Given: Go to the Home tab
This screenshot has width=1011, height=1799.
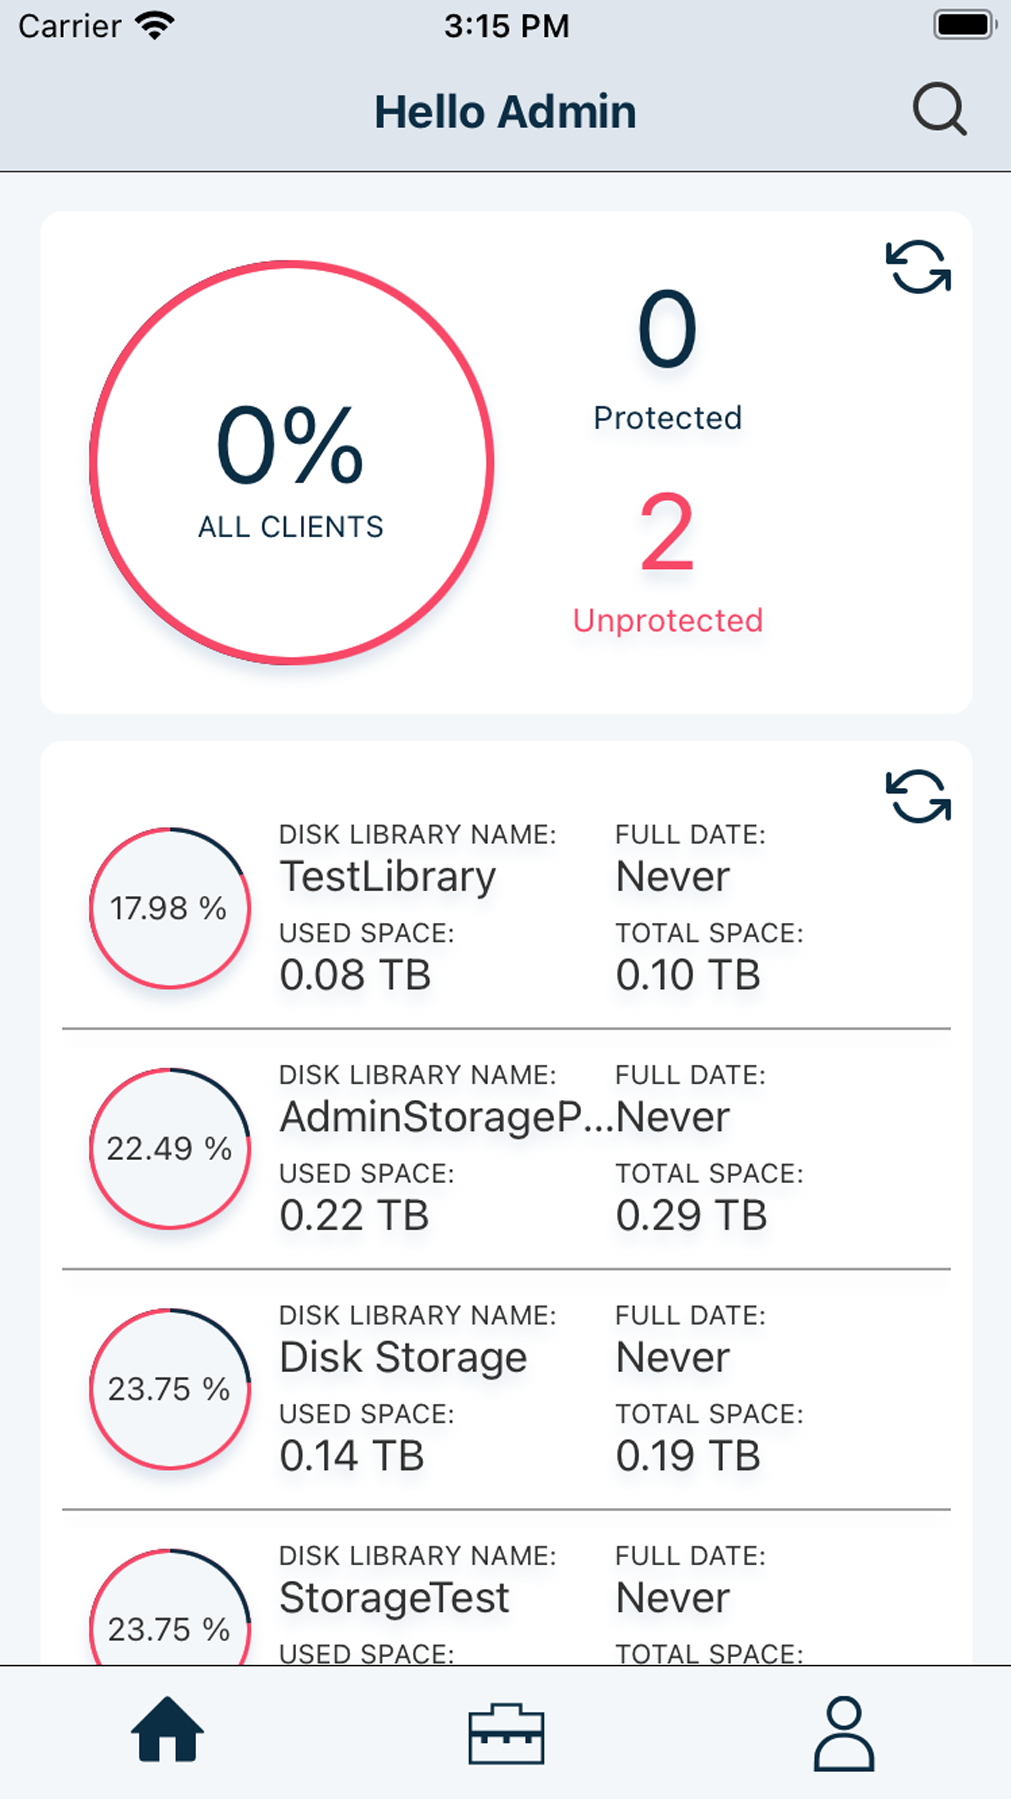Looking at the screenshot, I should coord(167,1730).
